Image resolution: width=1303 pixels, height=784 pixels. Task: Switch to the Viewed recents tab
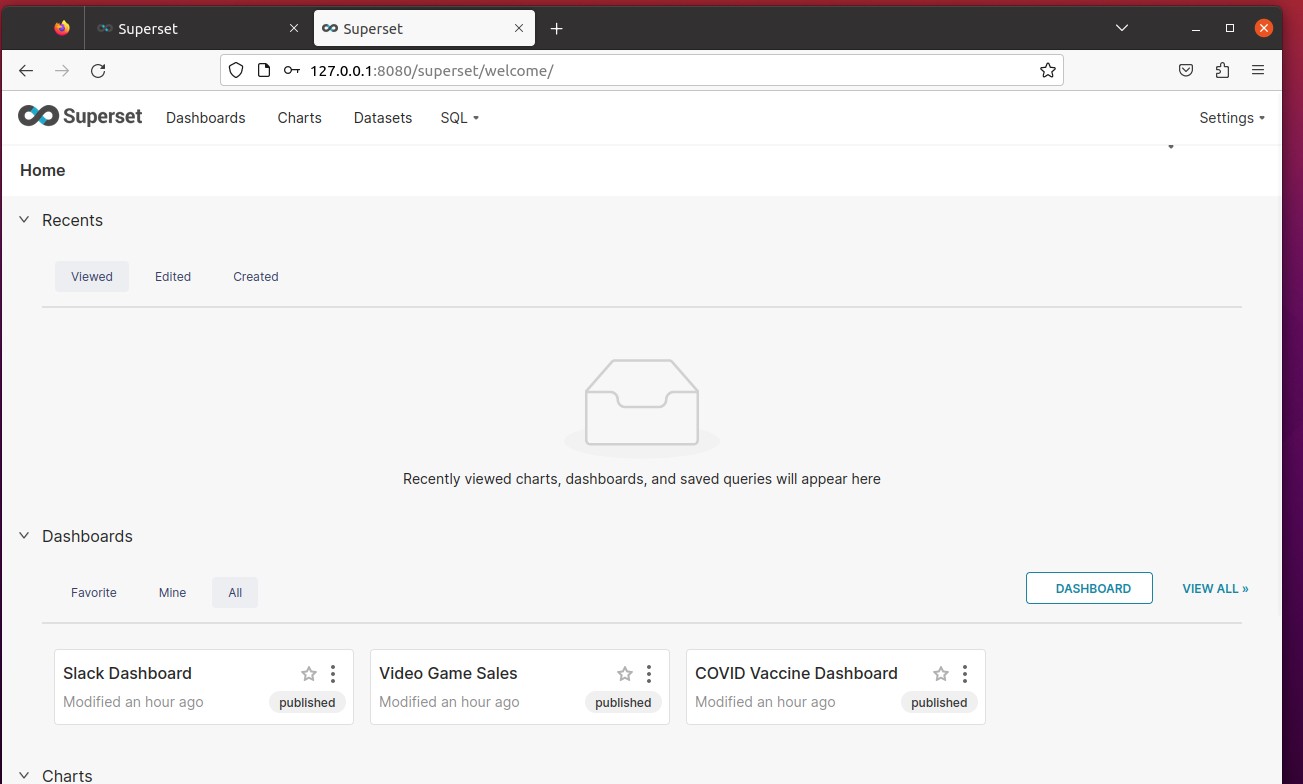92,277
